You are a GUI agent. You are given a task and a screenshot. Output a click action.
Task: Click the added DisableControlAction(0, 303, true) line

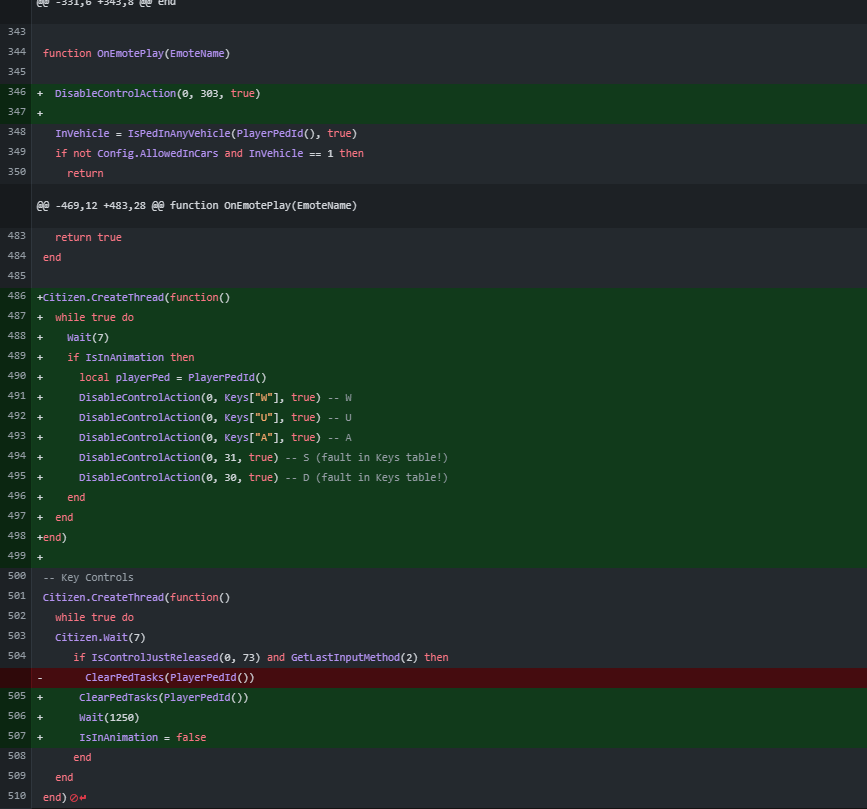(x=157, y=93)
